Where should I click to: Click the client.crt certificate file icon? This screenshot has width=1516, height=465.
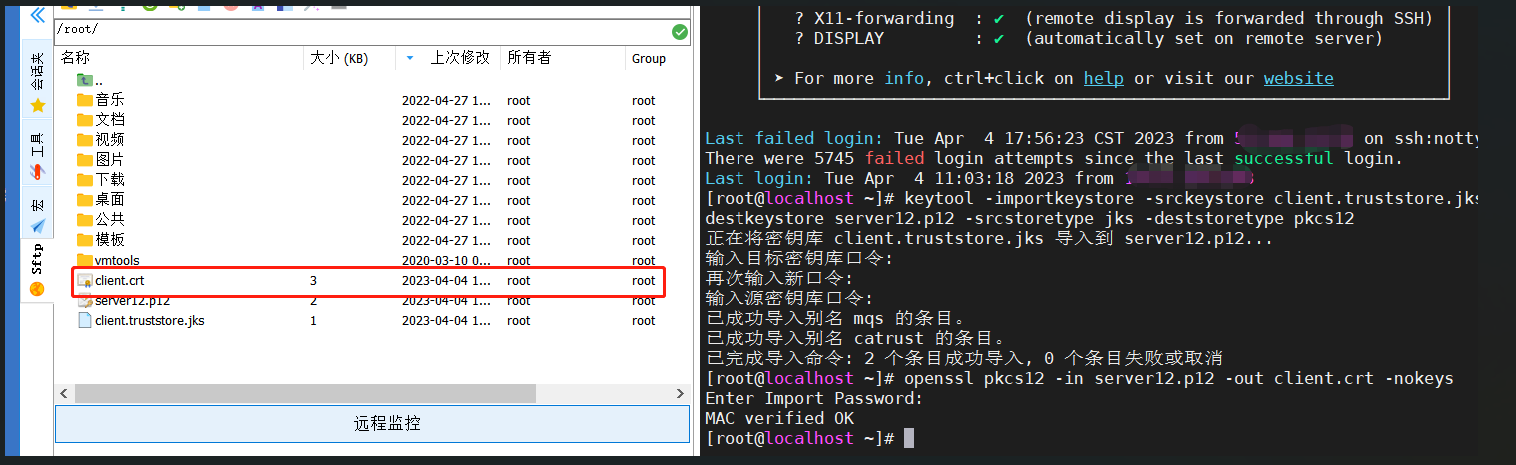(85, 281)
